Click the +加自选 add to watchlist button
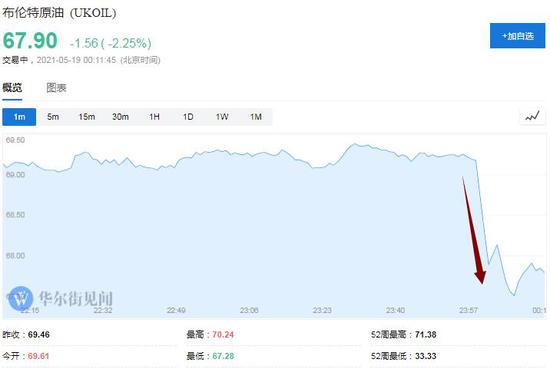This screenshot has width=550, height=369. [x=517, y=36]
